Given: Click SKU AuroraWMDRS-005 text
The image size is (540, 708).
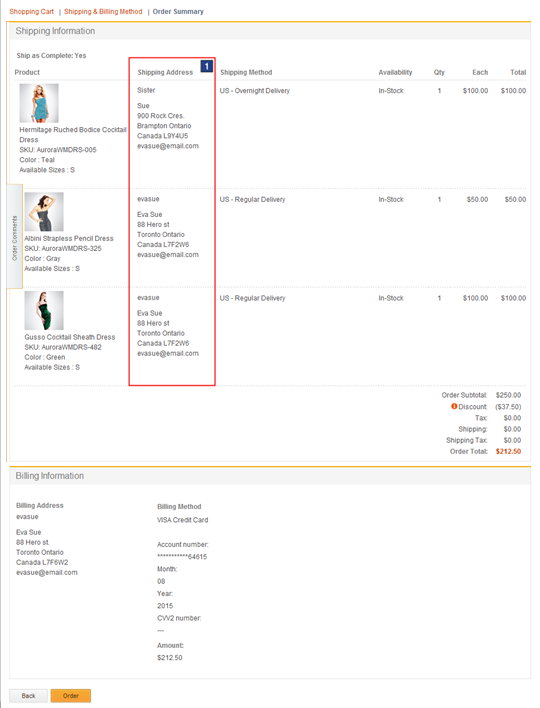Looking at the screenshot, I should (x=58, y=150).
